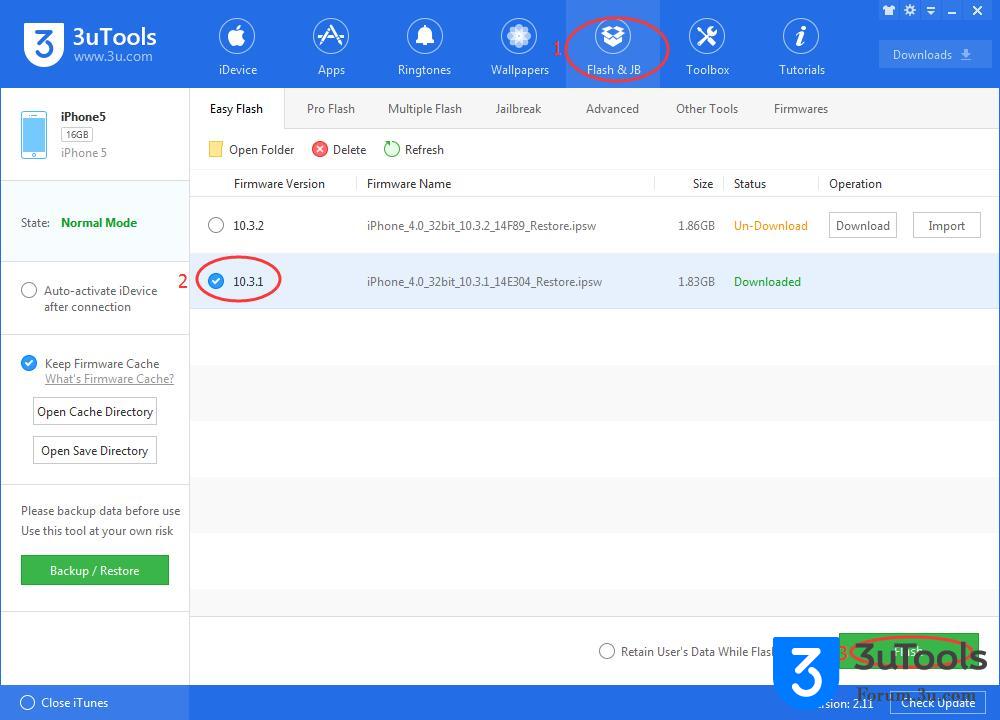
Task: Click the Refresh icon
Action: (x=392, y=149)
